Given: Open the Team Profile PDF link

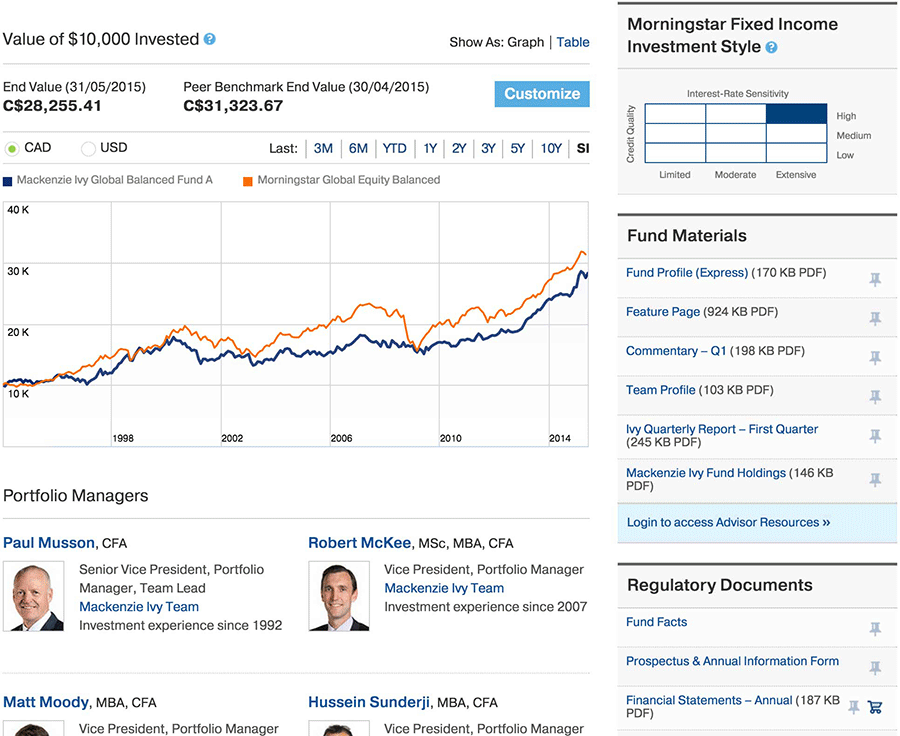Looking at the screenshot, I should coord(661,390).
